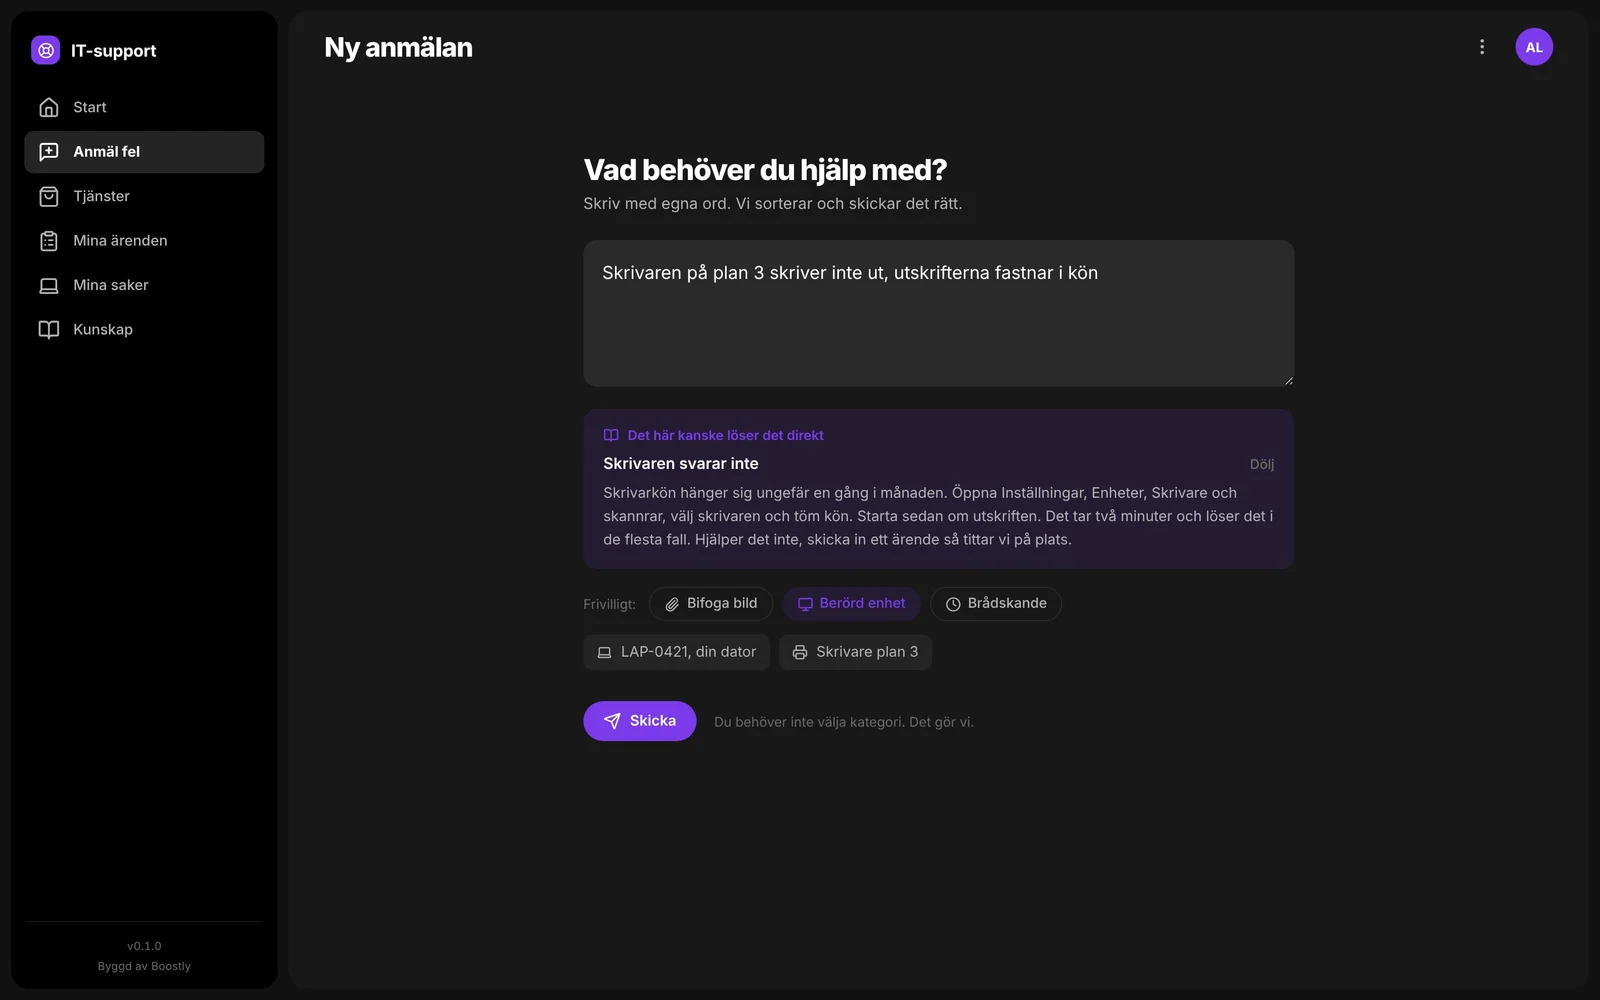
Task: Go to Anmäl fel menu item
Action: [x=144, y=152]
